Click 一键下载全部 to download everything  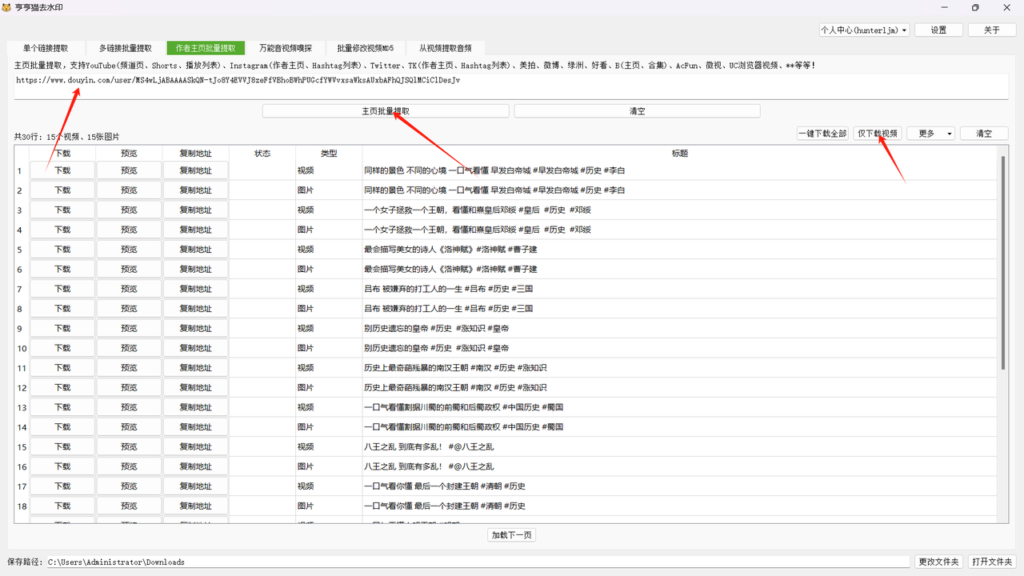pos(822,133)
